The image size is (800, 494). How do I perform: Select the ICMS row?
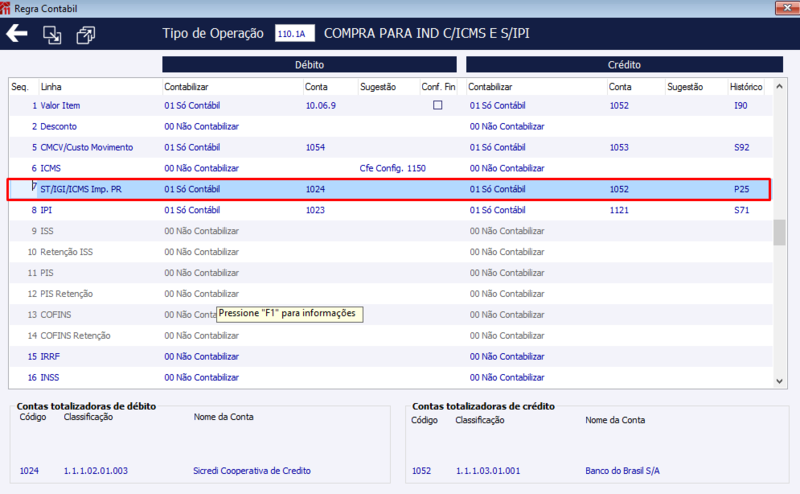tap(390, 168)
